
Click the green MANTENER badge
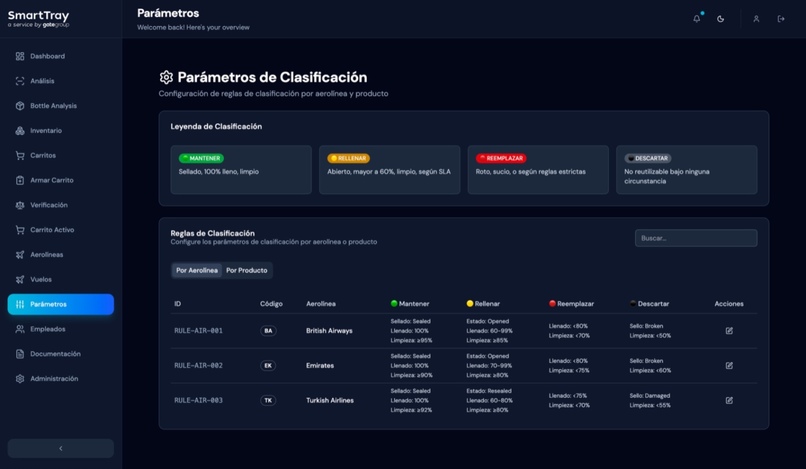[201, 158]
